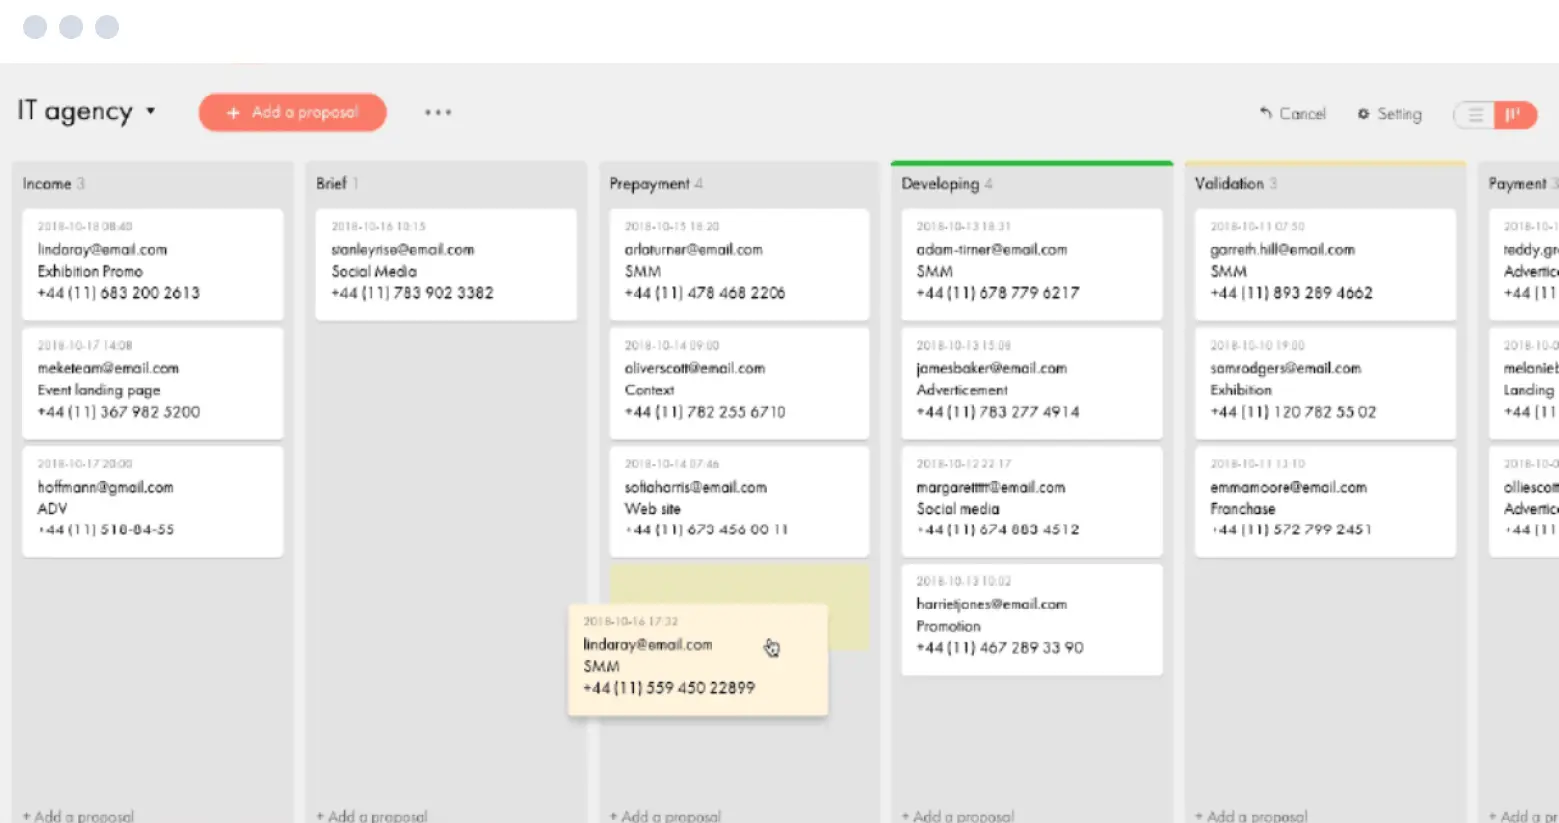Expand the IT agency dropdown arrow
Screen dimensions: 1559x823
click(151, 111)
